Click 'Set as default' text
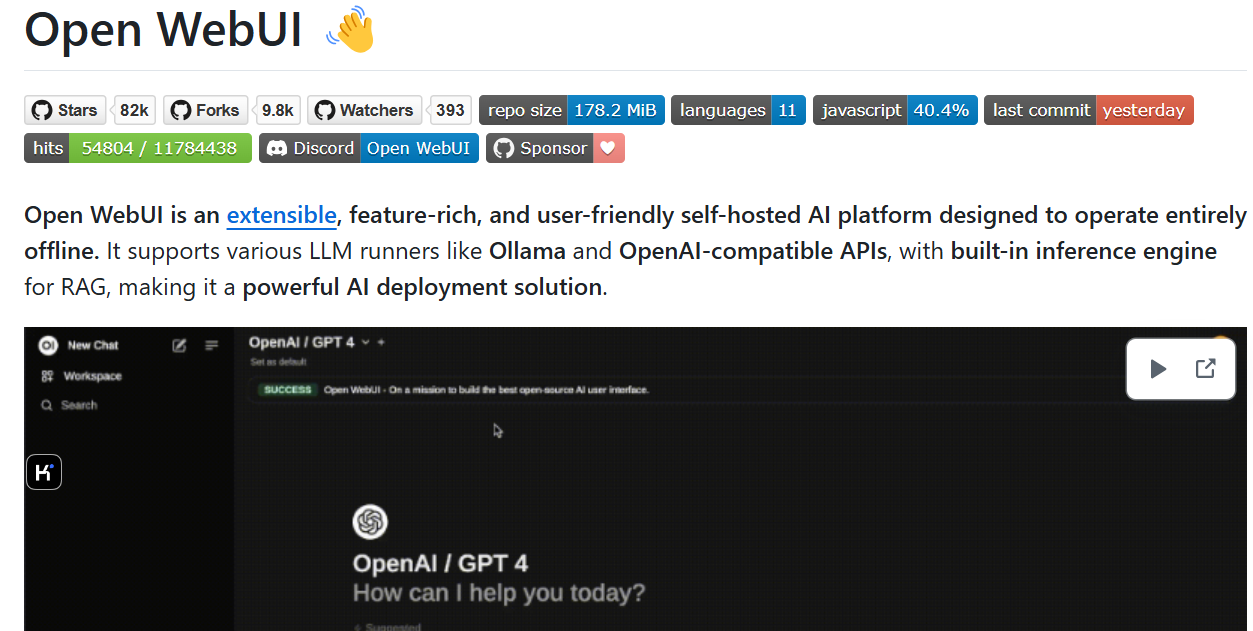This screenshot has width=1253, height=631. coord(277,362)
